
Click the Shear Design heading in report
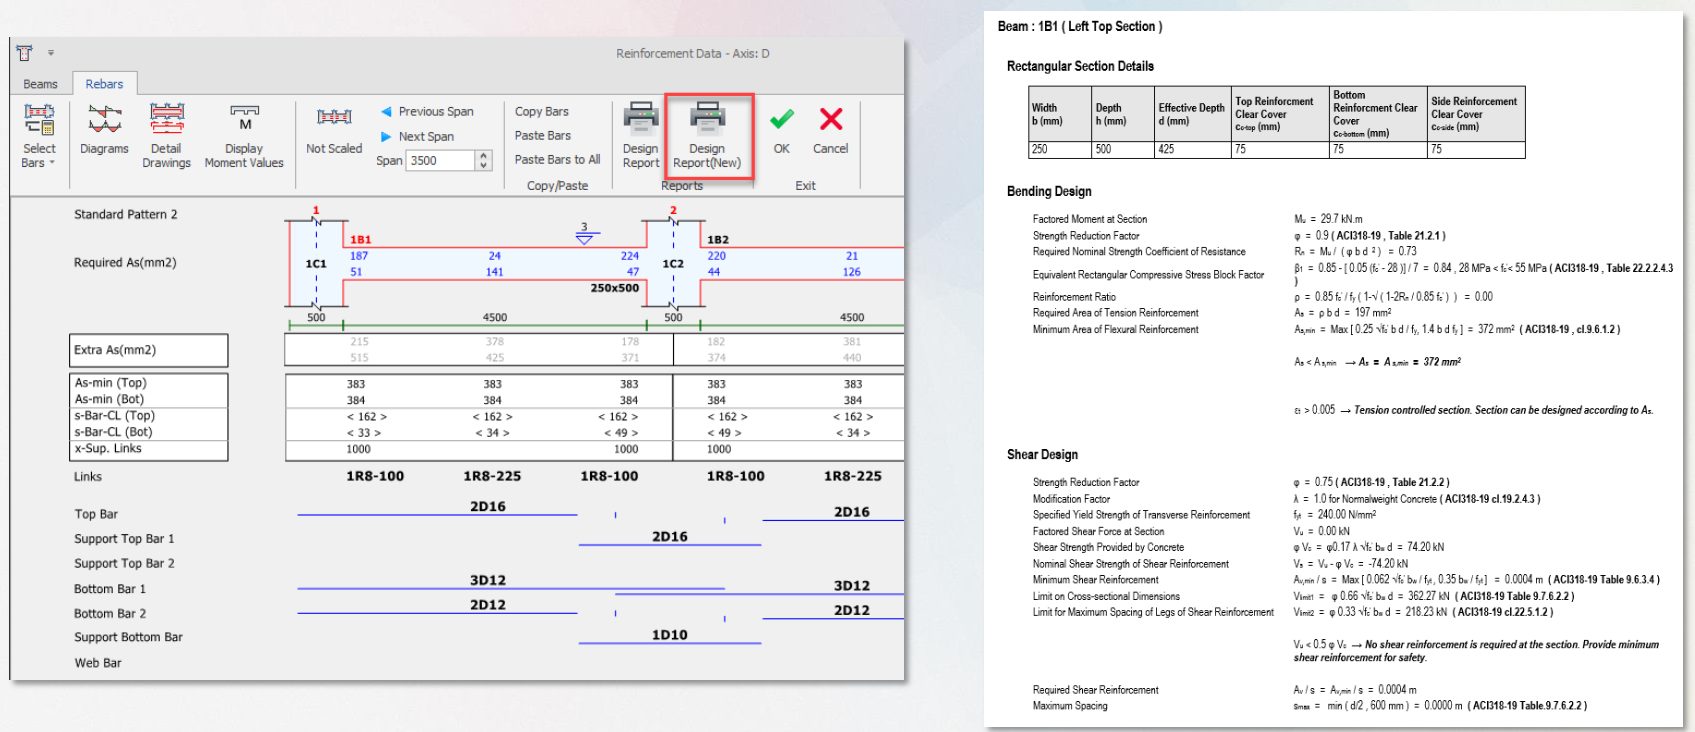click(x=1042, y=454)
